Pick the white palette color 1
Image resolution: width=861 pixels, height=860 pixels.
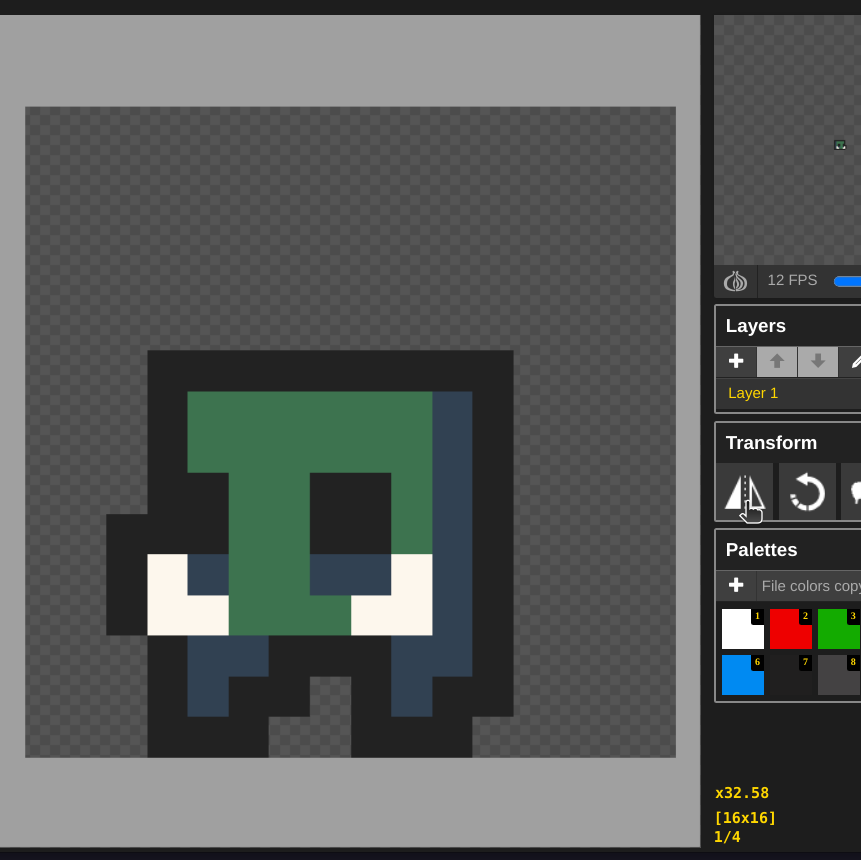(x=740, y=631)
